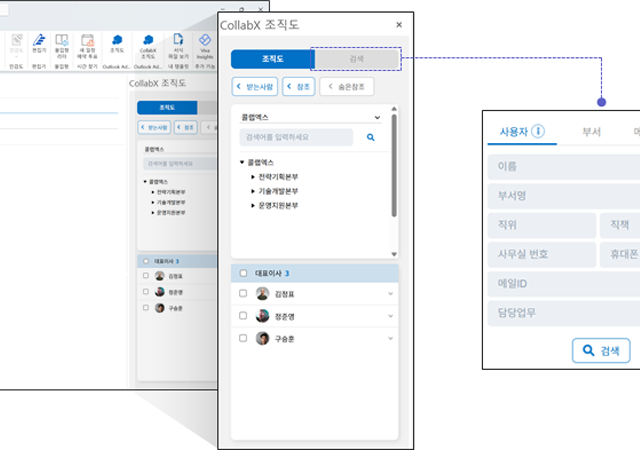640x450 pixels.
Task: Click the 직책 input field
Action: click(620, 225)
